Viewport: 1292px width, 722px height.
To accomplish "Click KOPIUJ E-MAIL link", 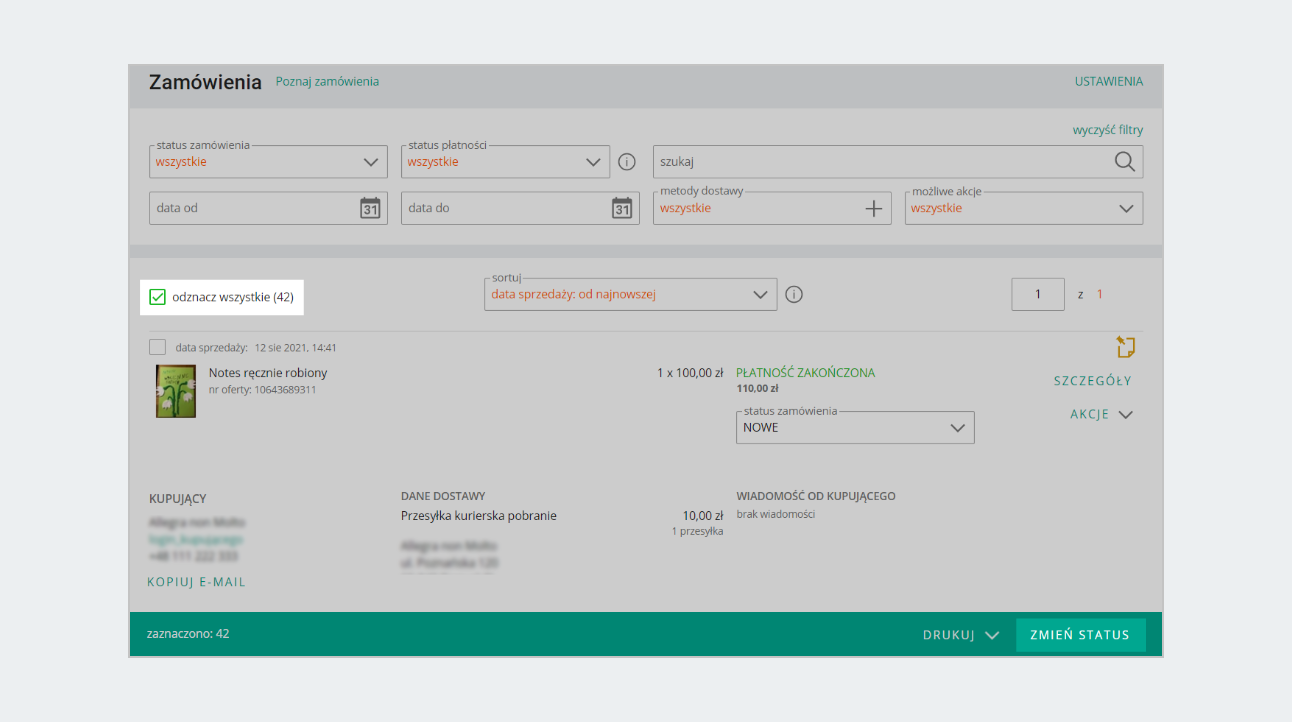I will click(196, 582).
